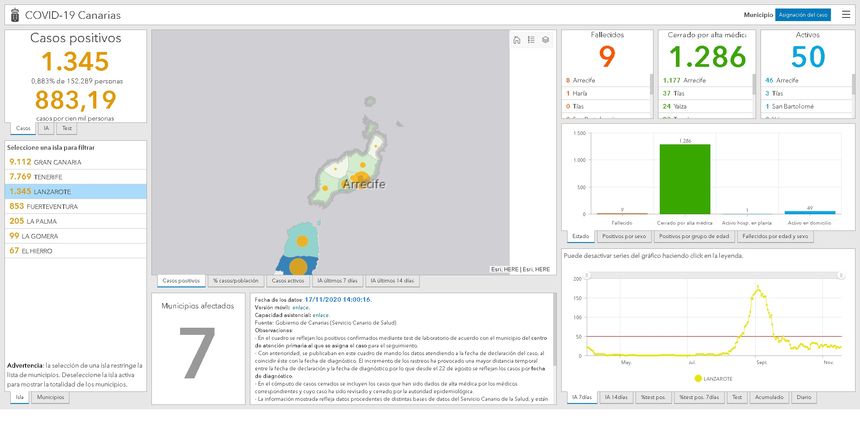Toggle the Asignación del caso button
Image resolution: width=860 pixels, height=425 pixels.
click(804, 15)
